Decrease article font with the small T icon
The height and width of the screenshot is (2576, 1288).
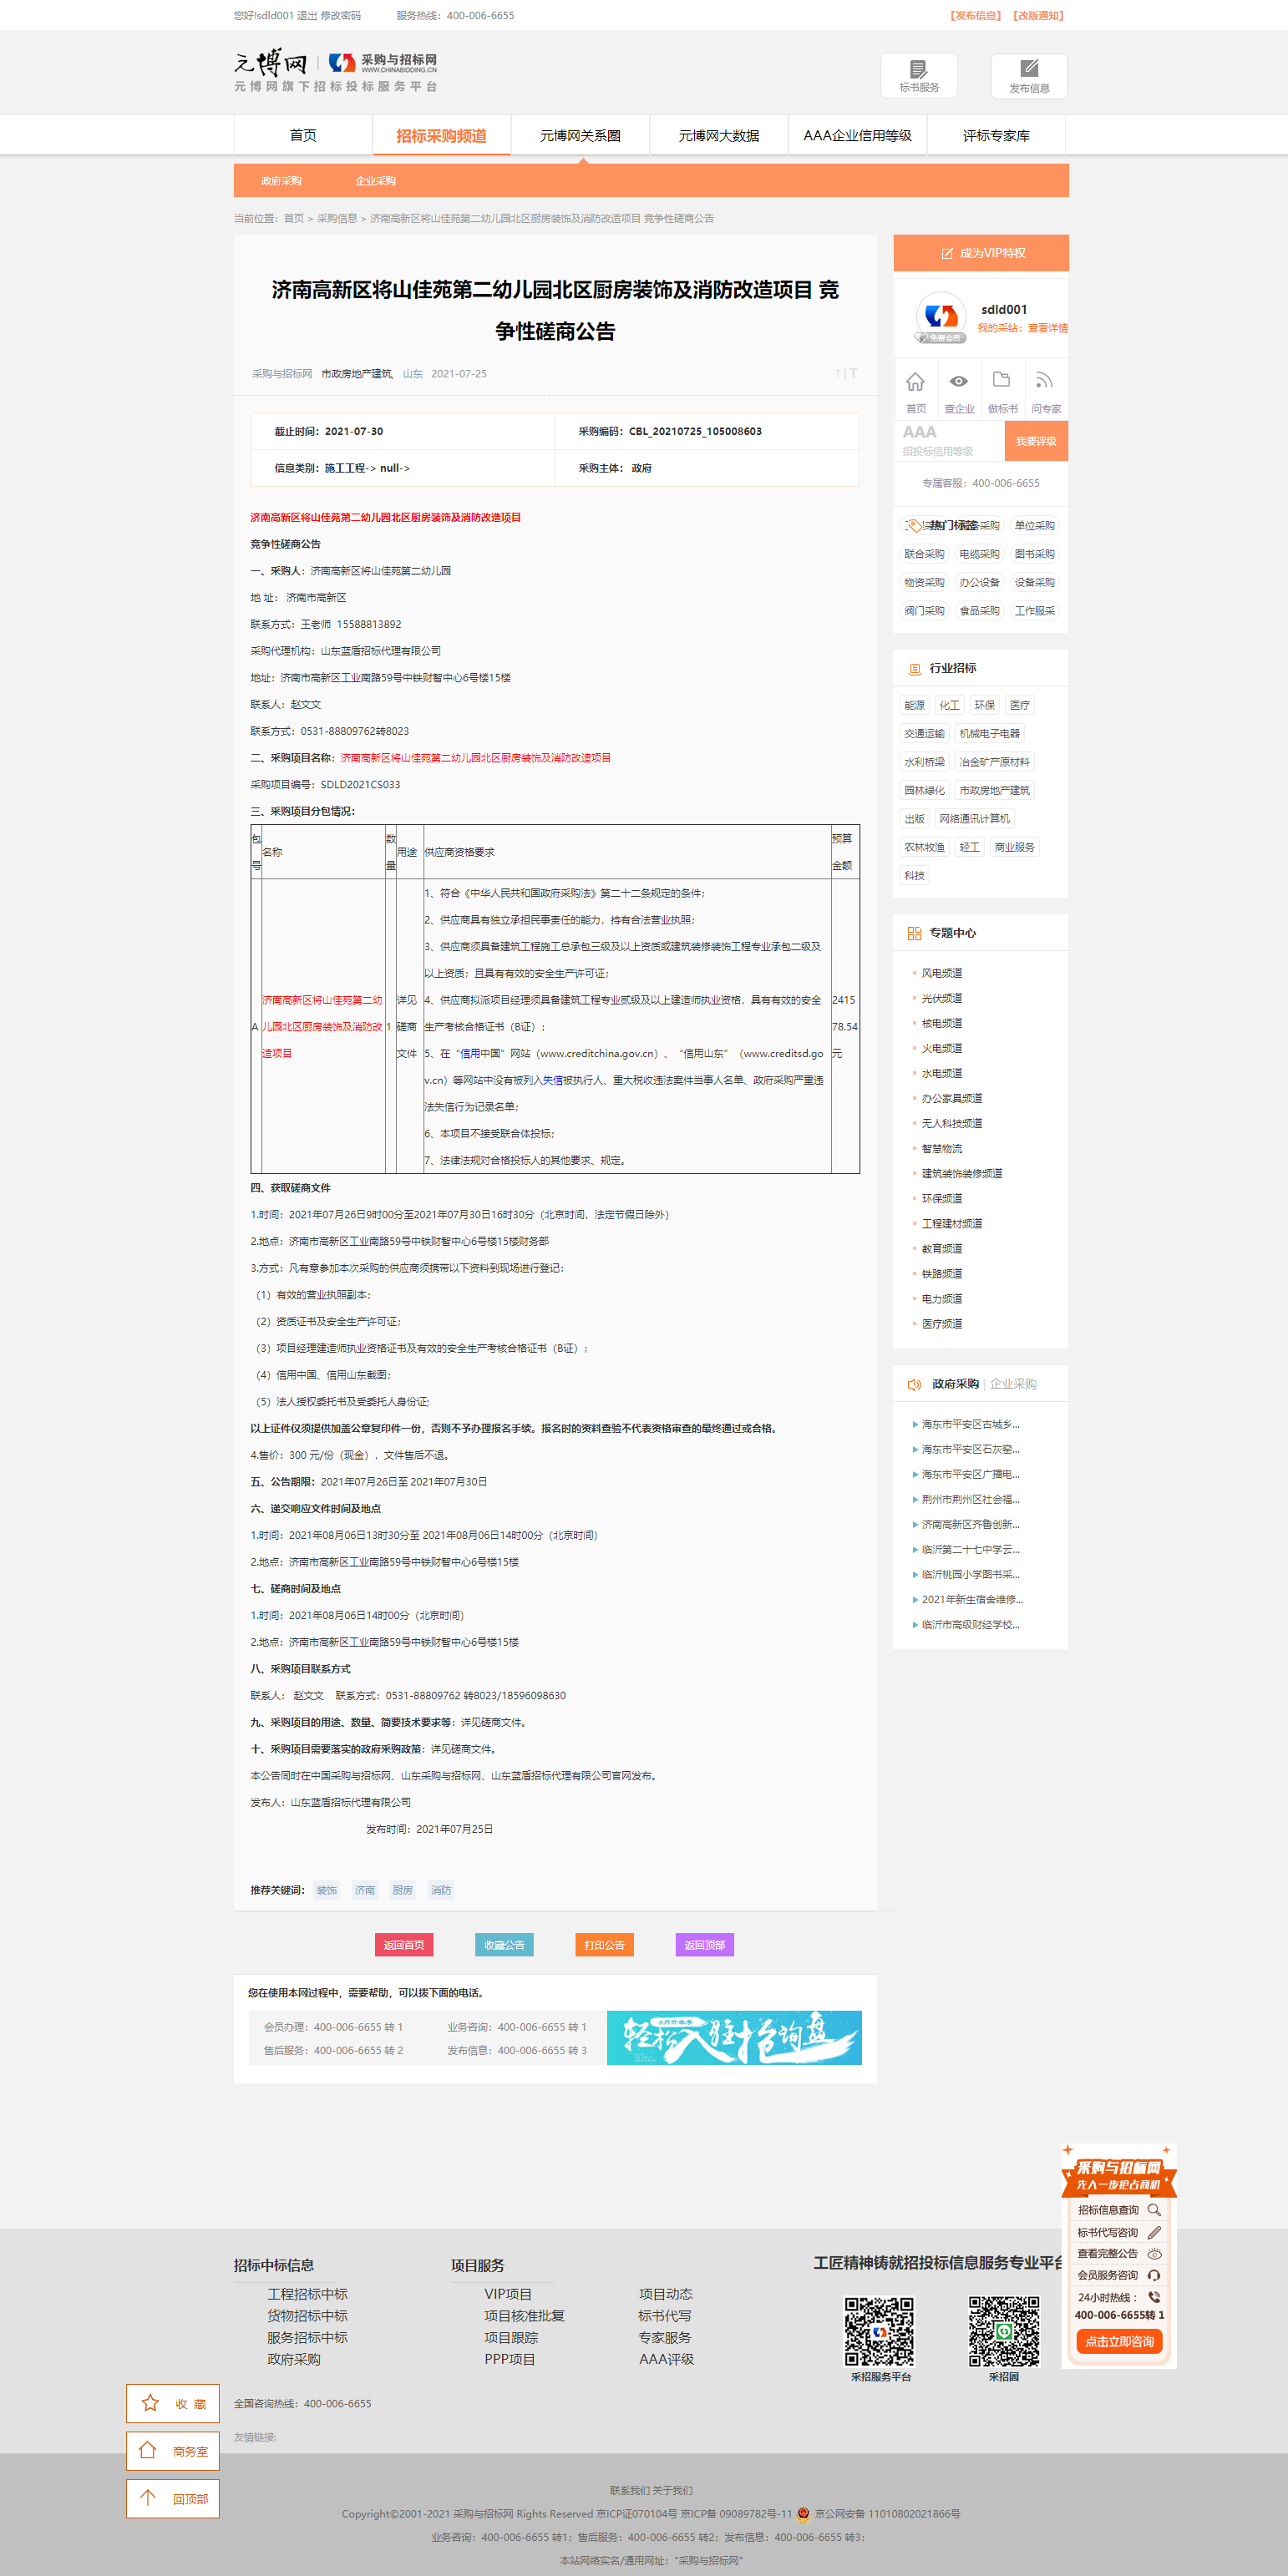click(x=838, y=374)
